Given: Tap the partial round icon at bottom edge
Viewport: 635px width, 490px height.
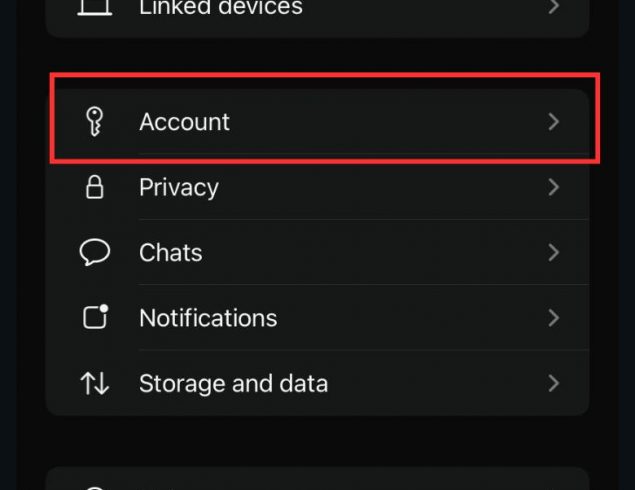Looking at the screenshot, I should [95, 486].
